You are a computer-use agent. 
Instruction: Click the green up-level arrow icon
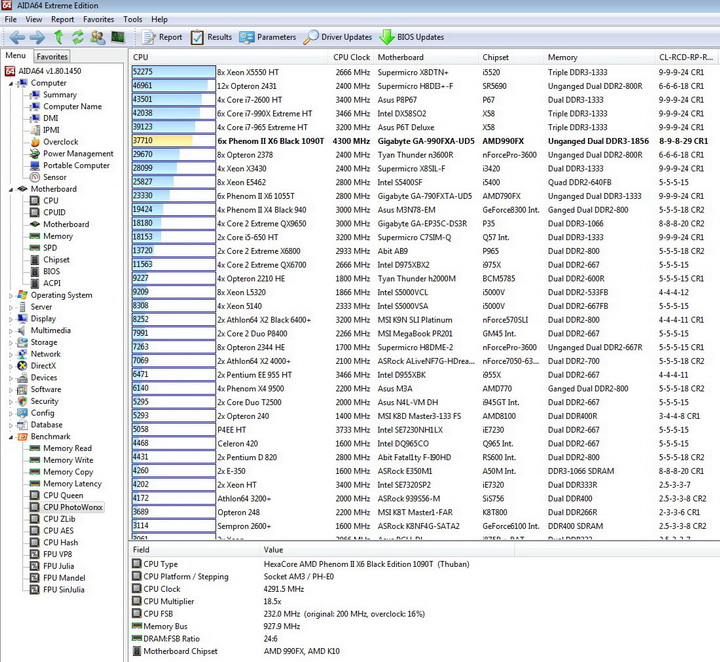click(x=58, y=37)
